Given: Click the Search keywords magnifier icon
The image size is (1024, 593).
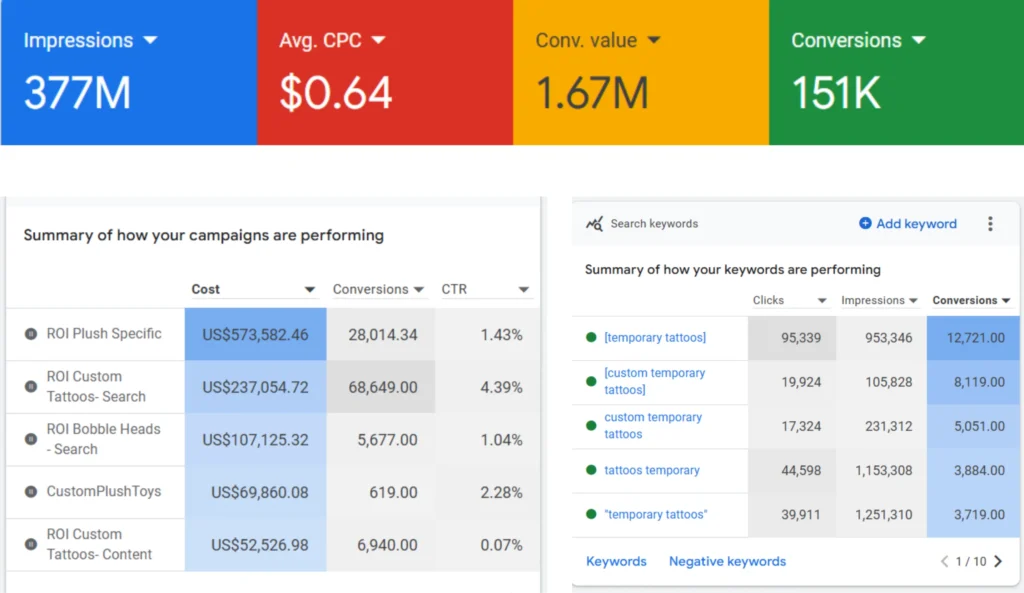Looking at the screenshot, I should [x=594, y=224].
